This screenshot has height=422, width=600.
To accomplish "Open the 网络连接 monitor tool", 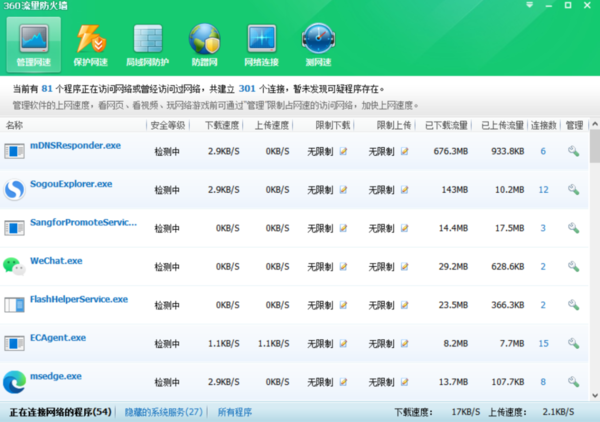I will (x=262, y=45).
